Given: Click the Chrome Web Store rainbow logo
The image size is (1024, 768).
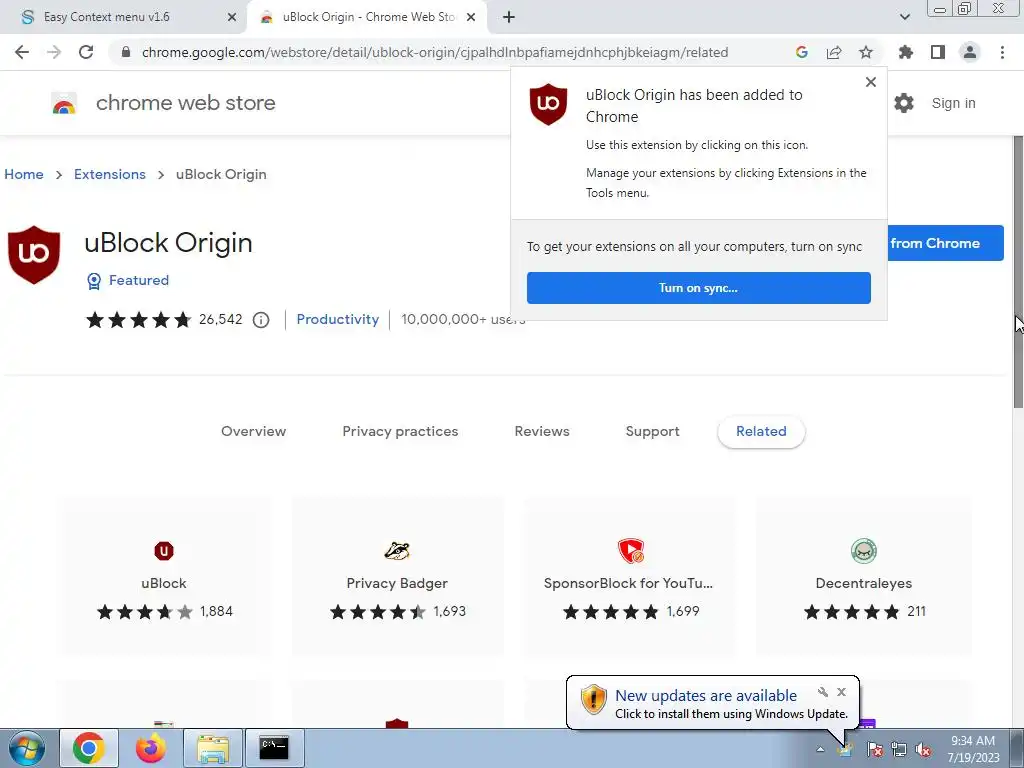Looking at the screenshot, I should pos(64,104).
